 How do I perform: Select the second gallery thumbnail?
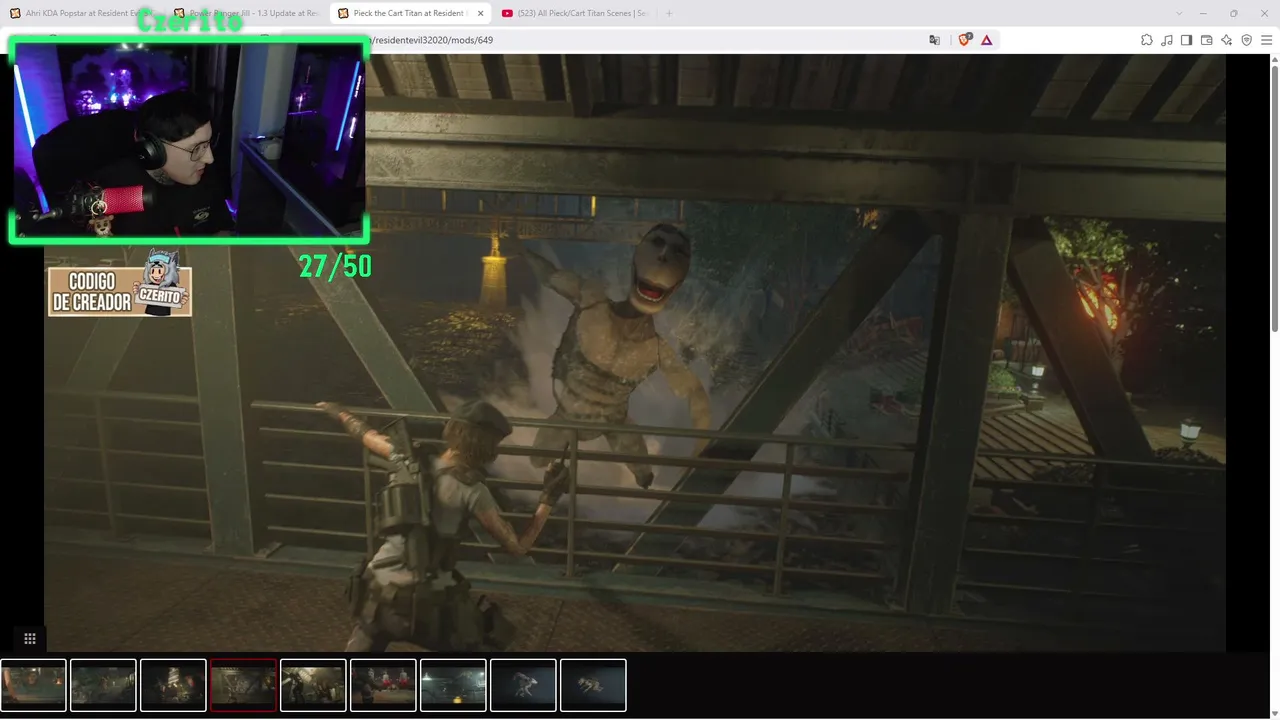point(103,685)
